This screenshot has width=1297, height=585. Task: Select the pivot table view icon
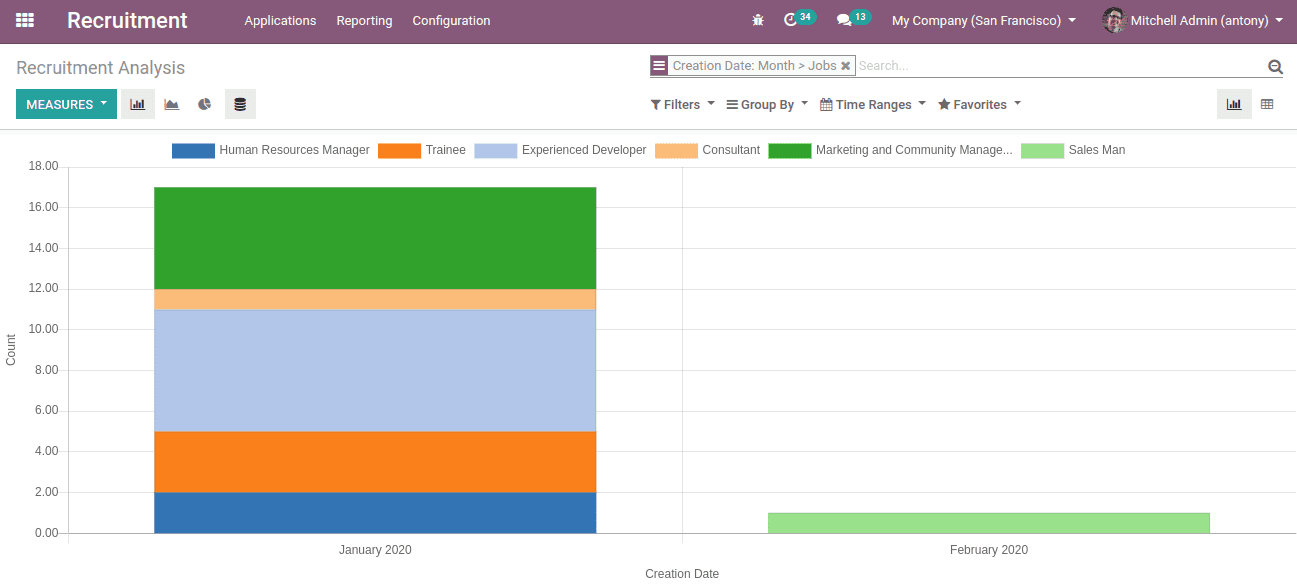(x=1267, y=104)
